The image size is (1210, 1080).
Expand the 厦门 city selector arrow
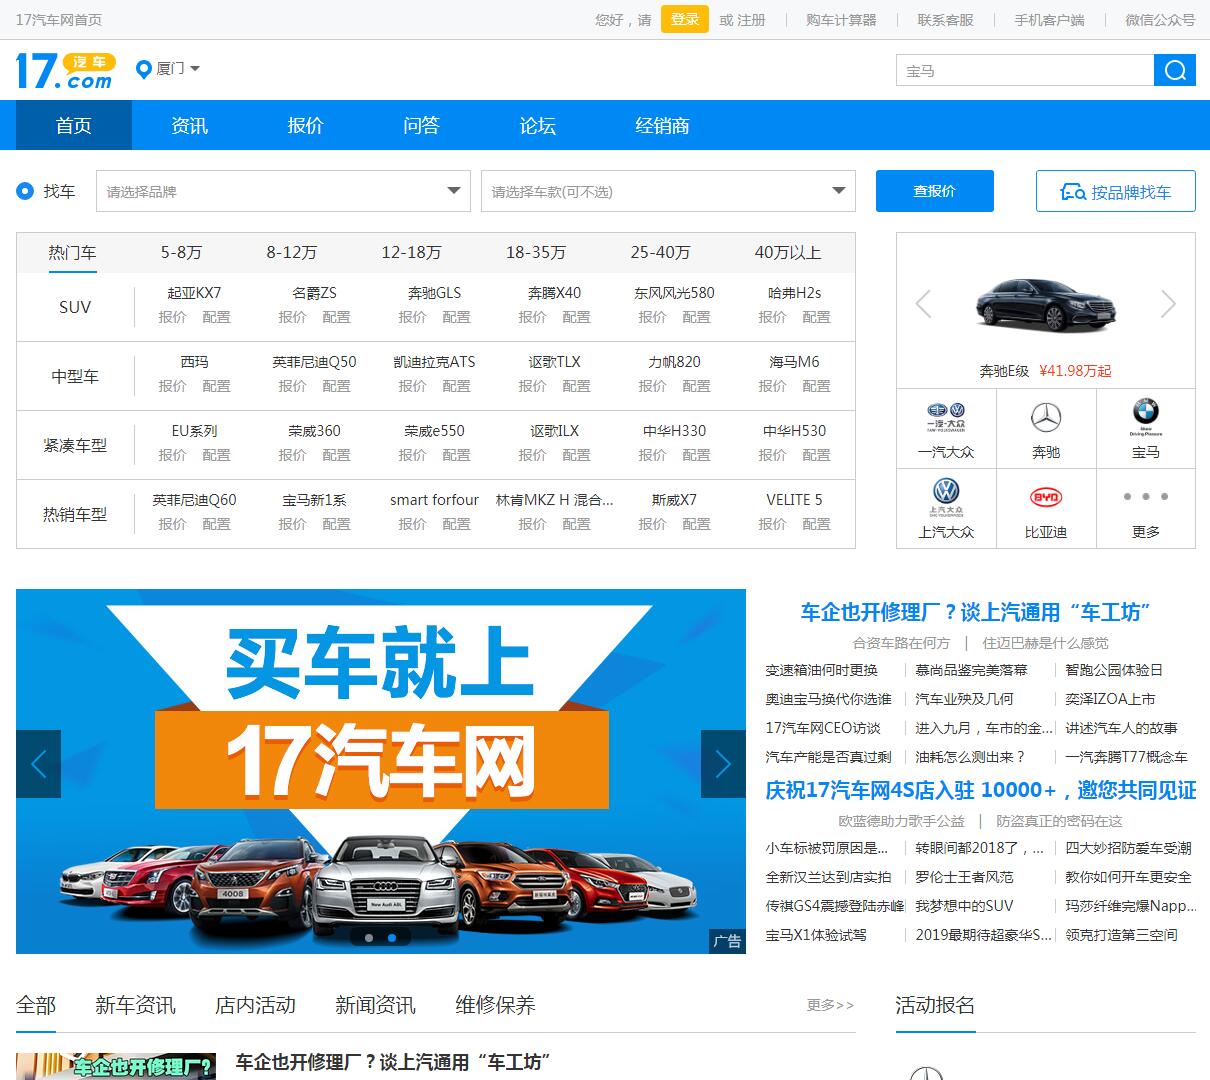pyautogui.click(x=195, y=69)
